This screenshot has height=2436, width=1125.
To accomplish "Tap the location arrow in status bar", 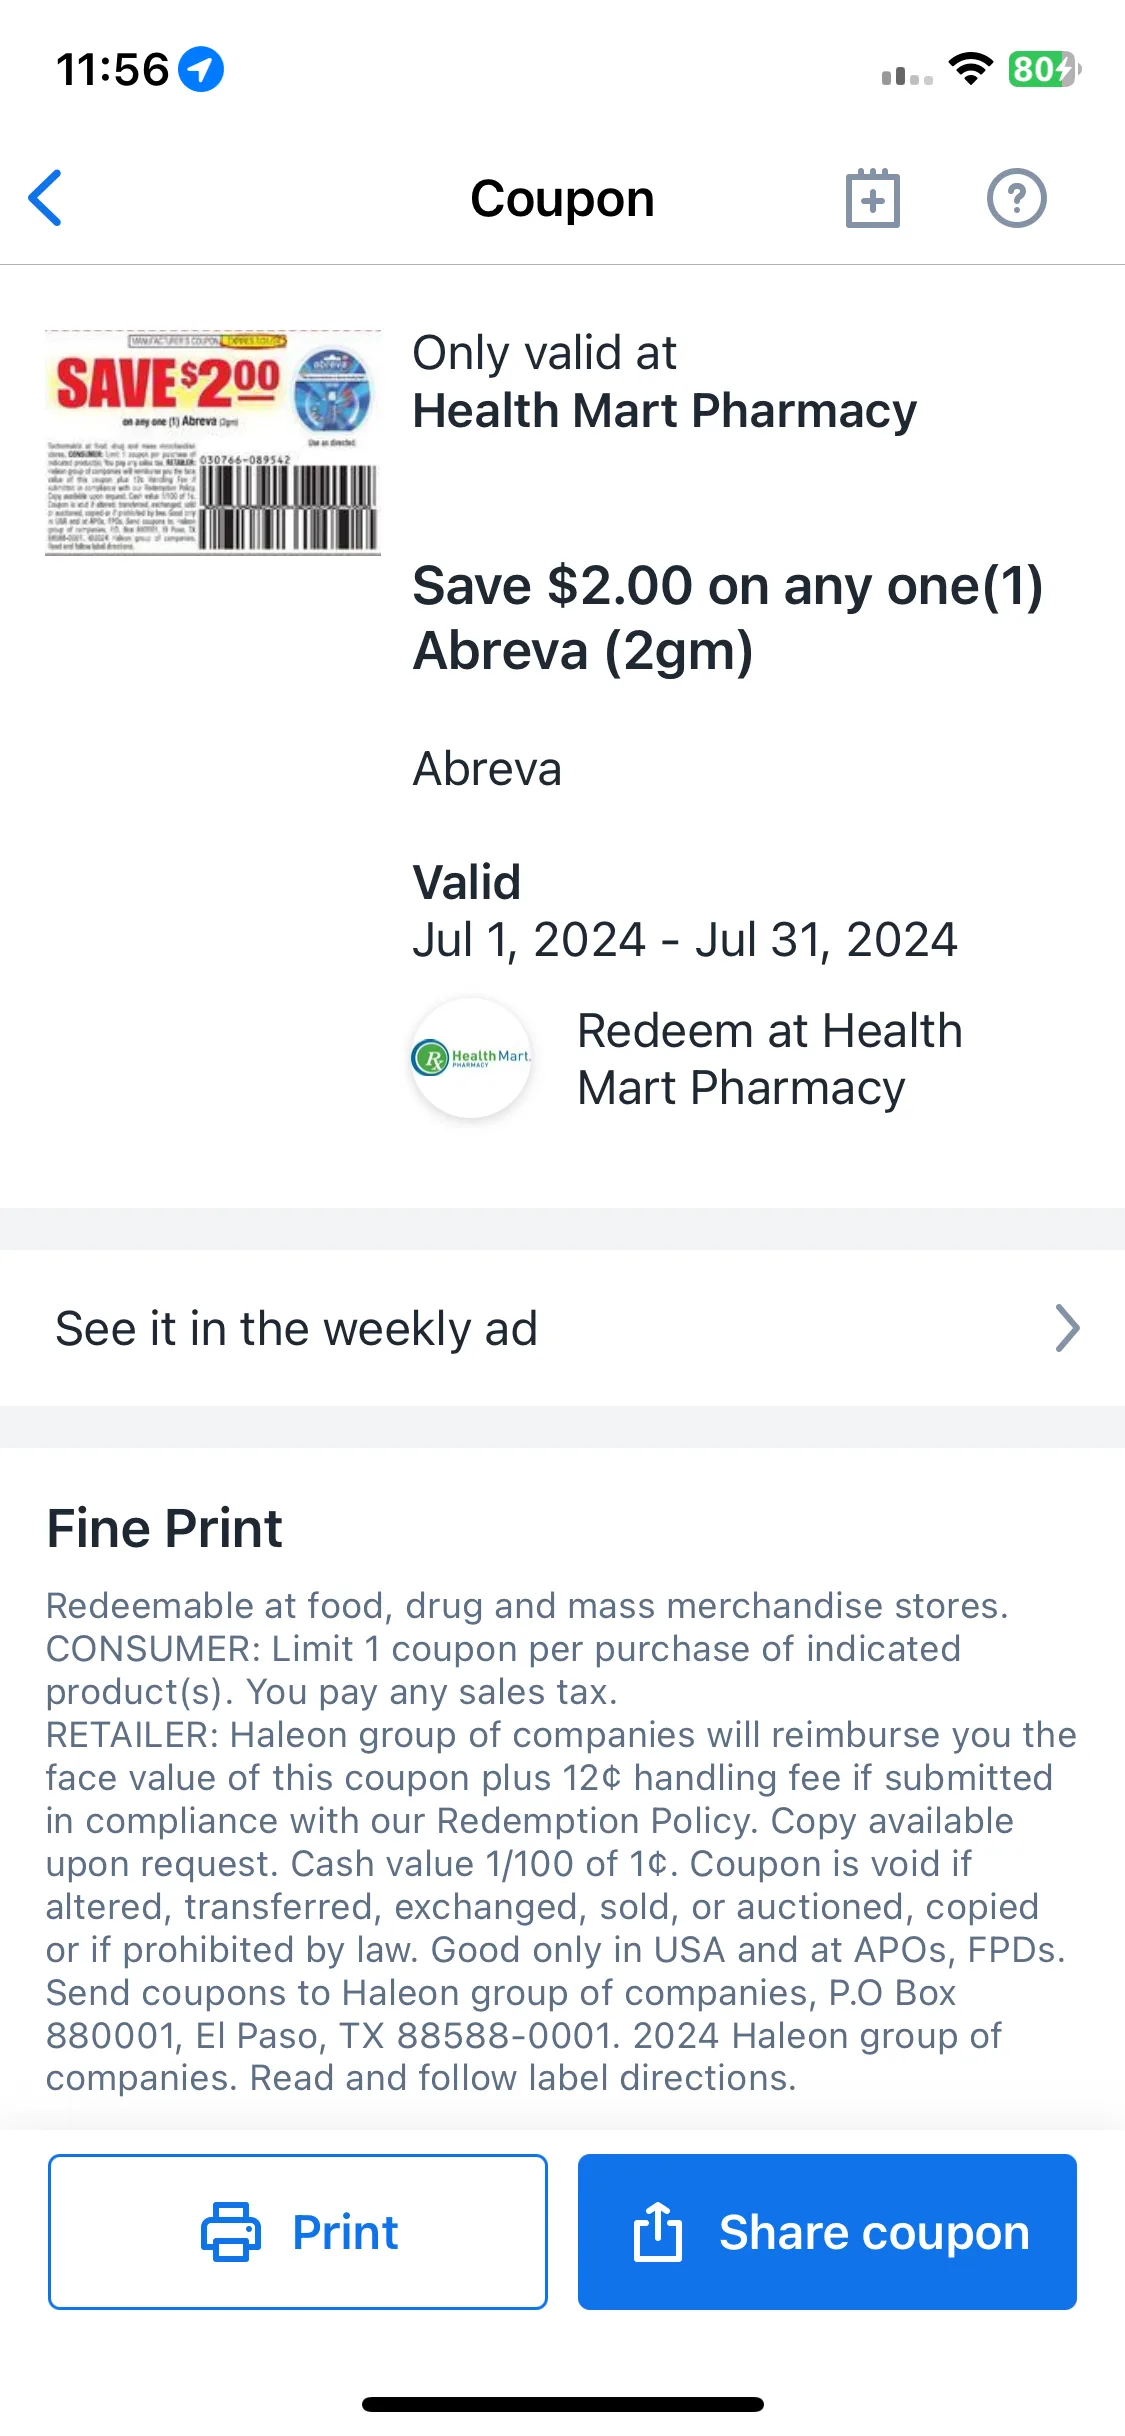I will 201,69.
